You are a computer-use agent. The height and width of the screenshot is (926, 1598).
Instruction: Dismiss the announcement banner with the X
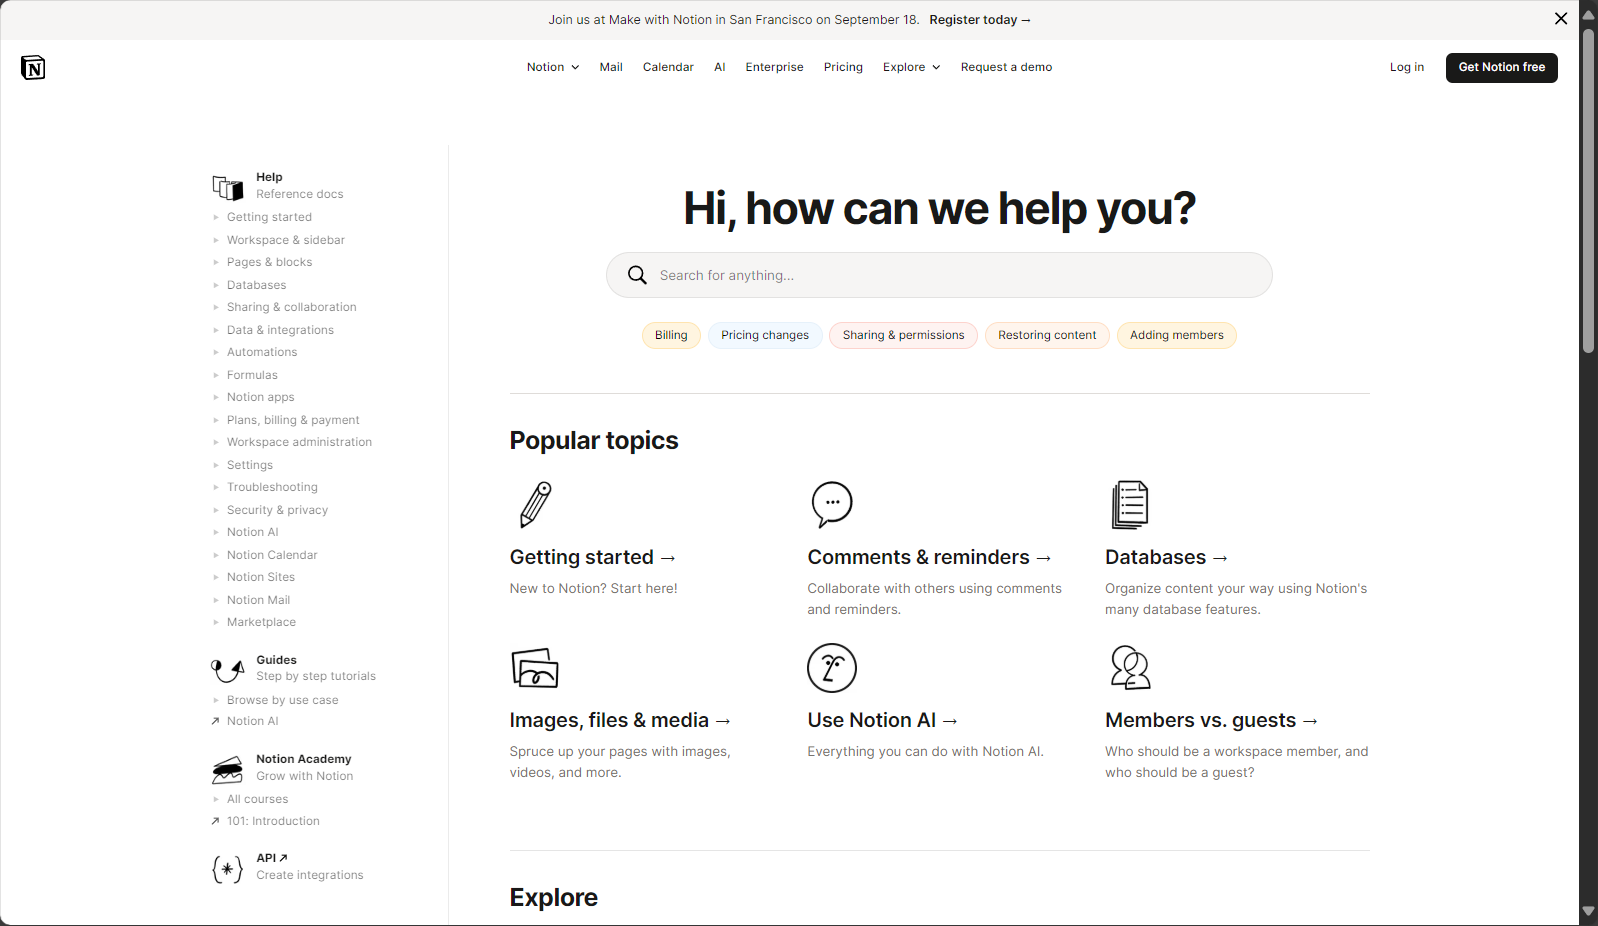(1561, 19)
